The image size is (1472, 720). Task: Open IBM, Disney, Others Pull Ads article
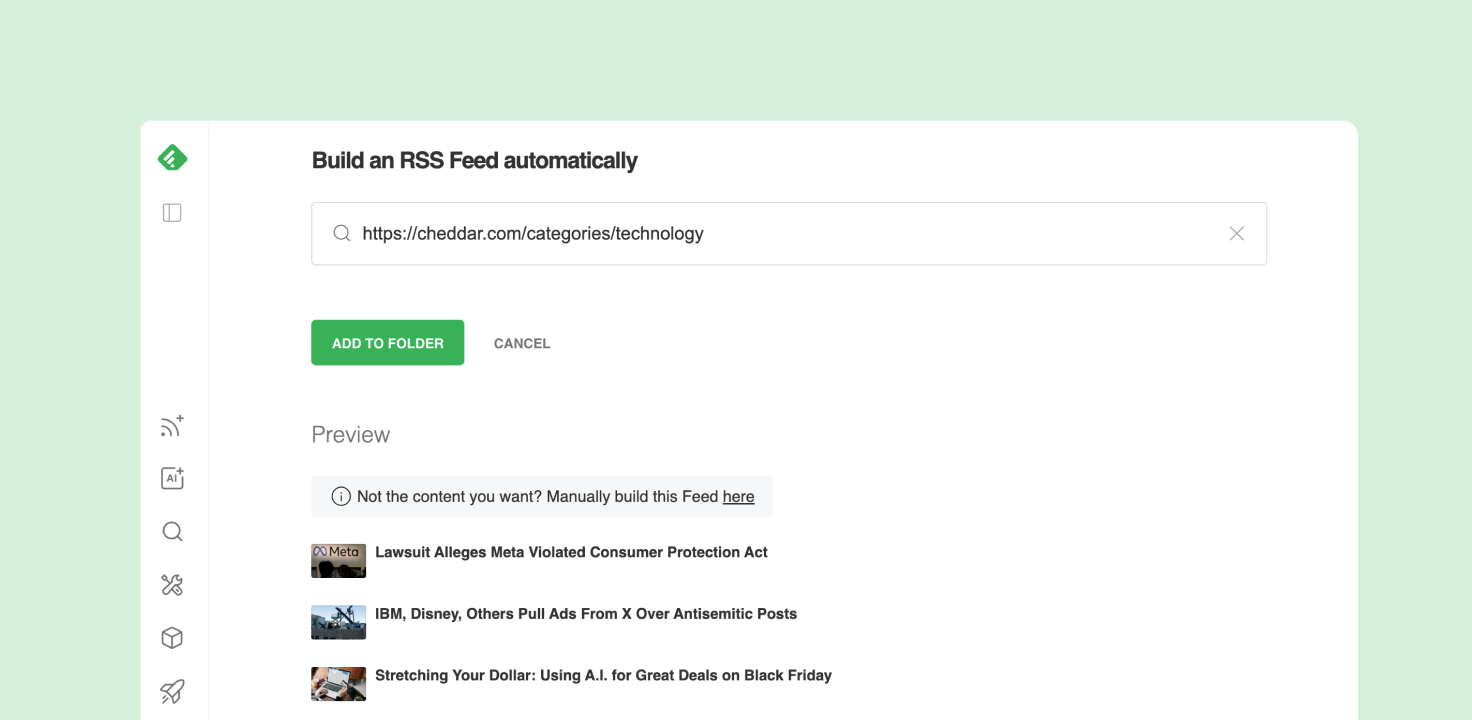[x=586, y=614]
